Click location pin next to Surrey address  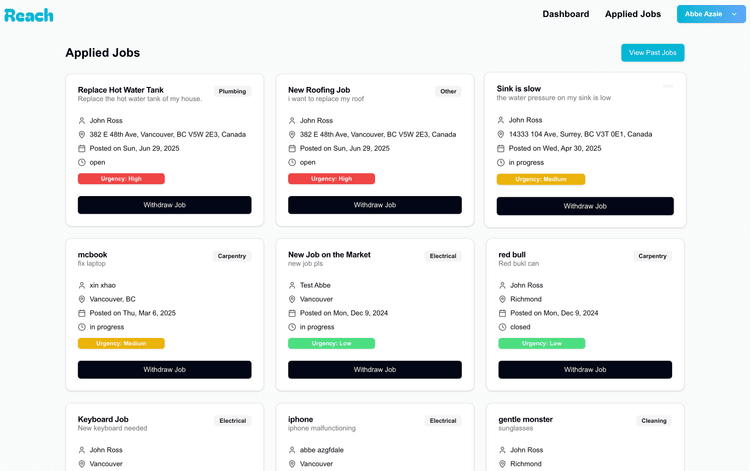(501, 134)
